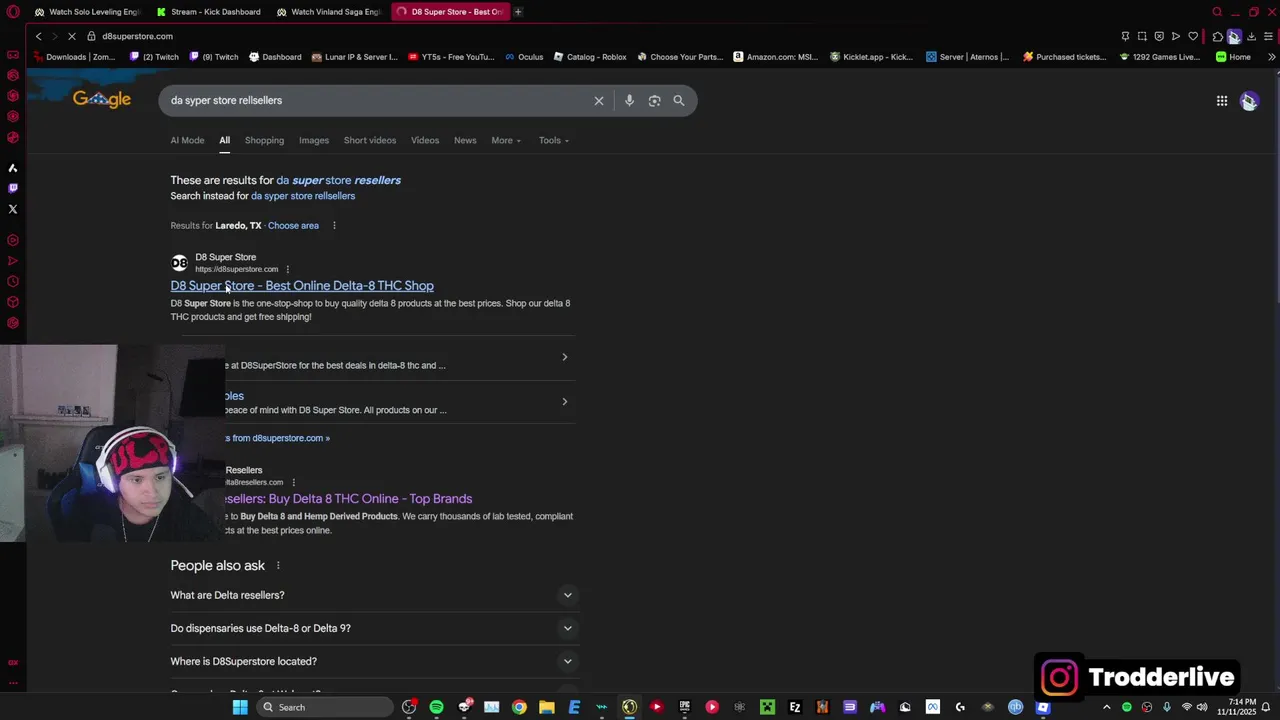Switch to the Stream - Kick Dashboard tab
Image resolution: width=1280 pixels, height=720 pixels.
[x=209, y=12]
